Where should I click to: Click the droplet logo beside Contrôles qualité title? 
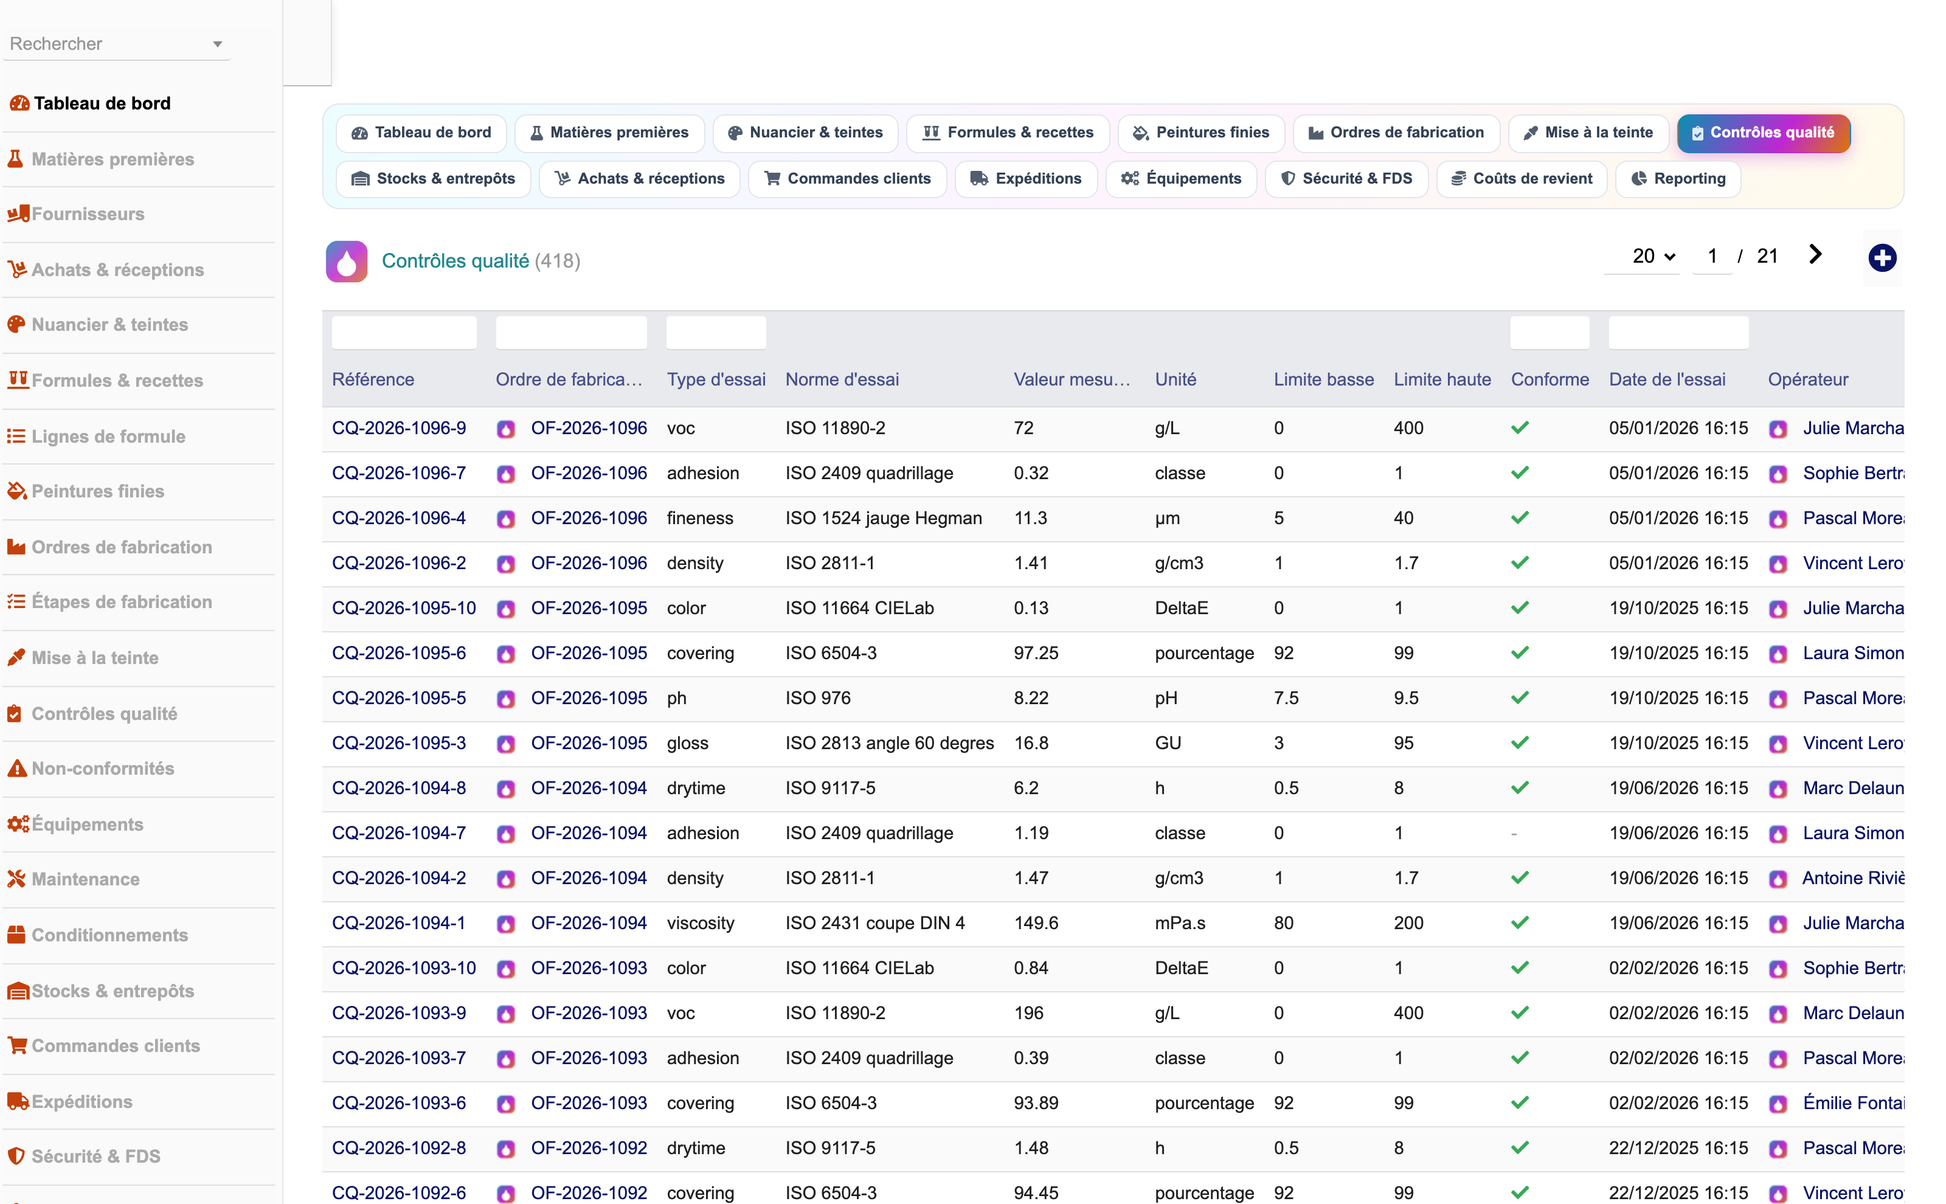tap(347, 262)
